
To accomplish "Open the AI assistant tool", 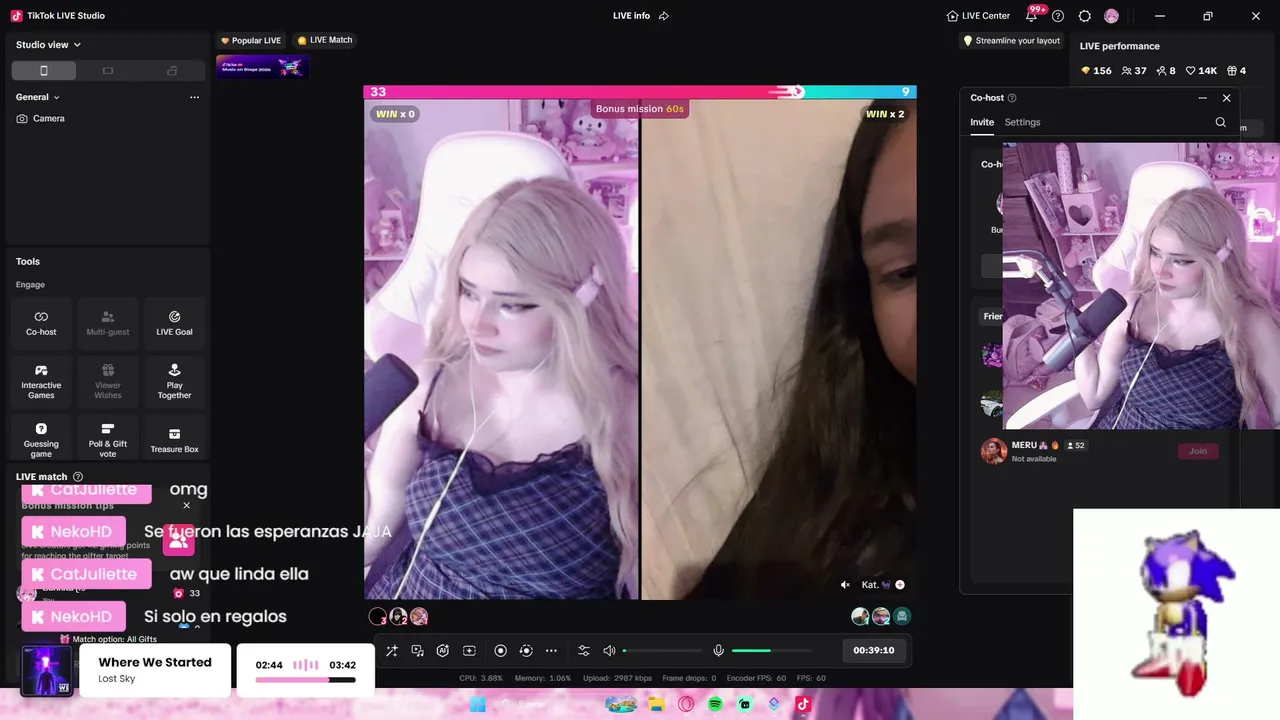I will 443,651.
